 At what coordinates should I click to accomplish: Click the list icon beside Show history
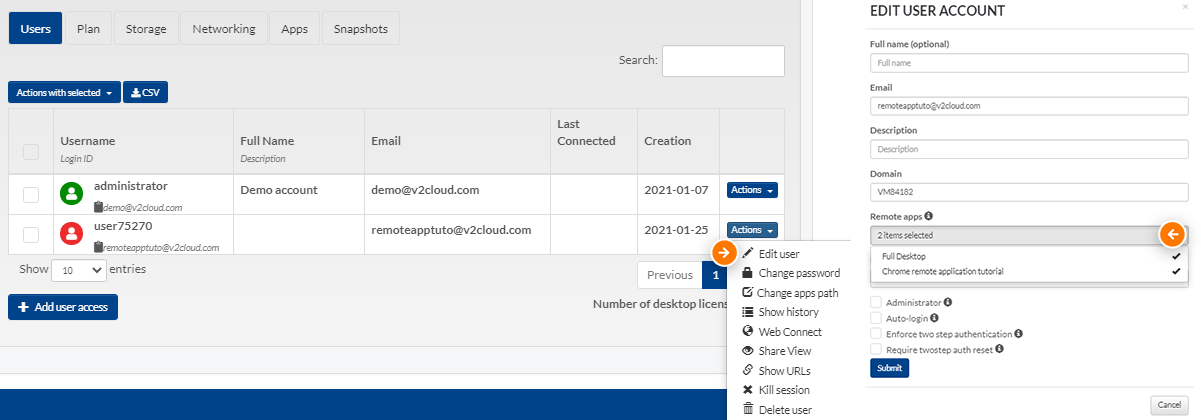748,312
